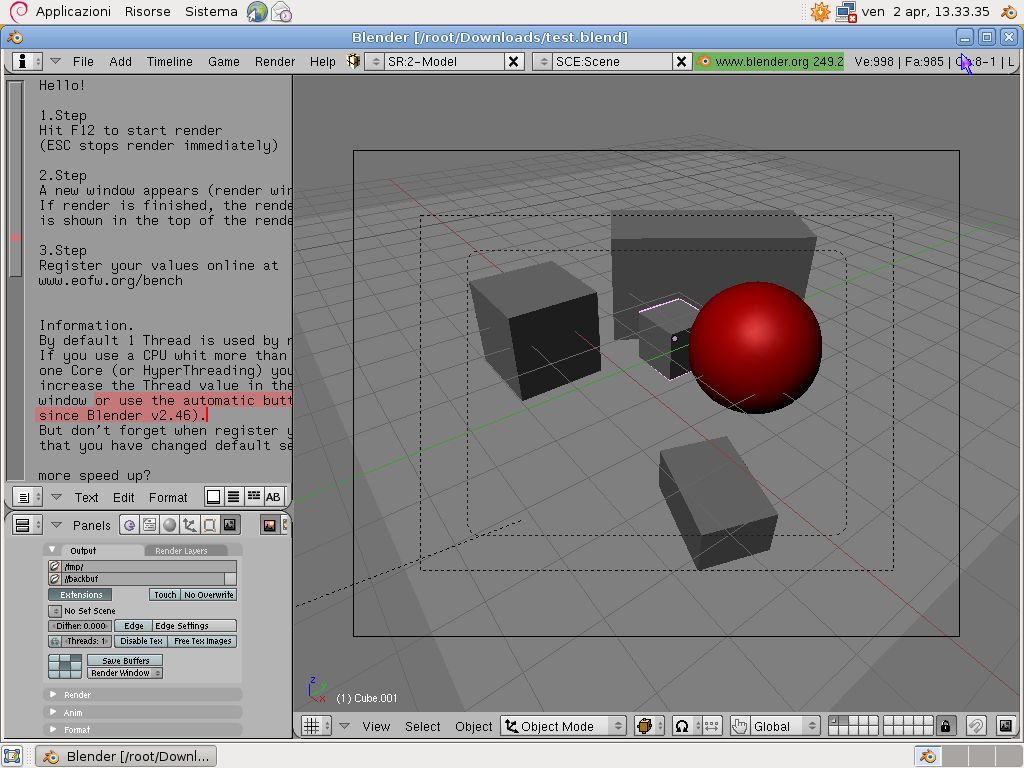
Task: Open the Object context buttons (axes icon)
Action: click(189, 525)
